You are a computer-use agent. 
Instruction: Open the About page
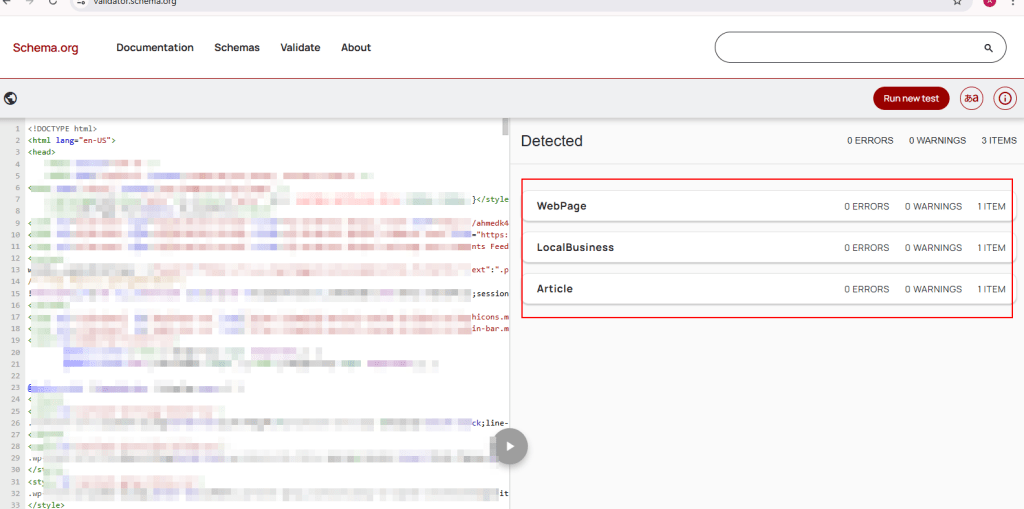pos(356,48)
